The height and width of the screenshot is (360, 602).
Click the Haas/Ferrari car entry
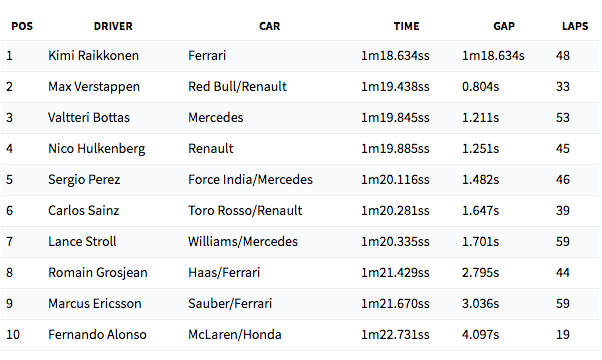pos(224,273)
